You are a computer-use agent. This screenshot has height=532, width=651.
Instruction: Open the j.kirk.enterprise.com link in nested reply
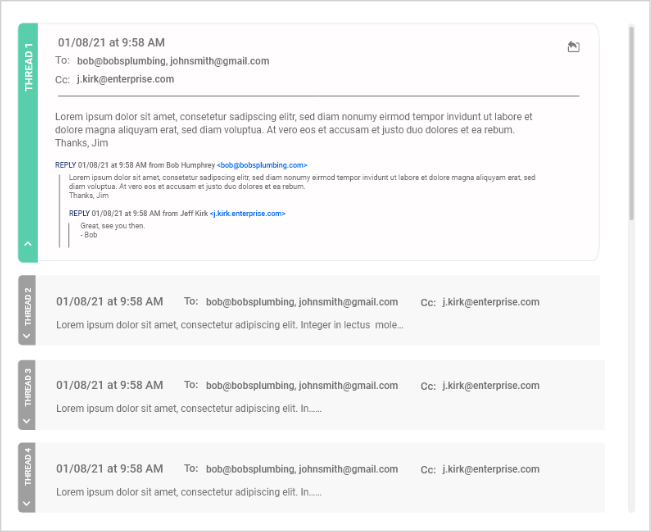247,213
